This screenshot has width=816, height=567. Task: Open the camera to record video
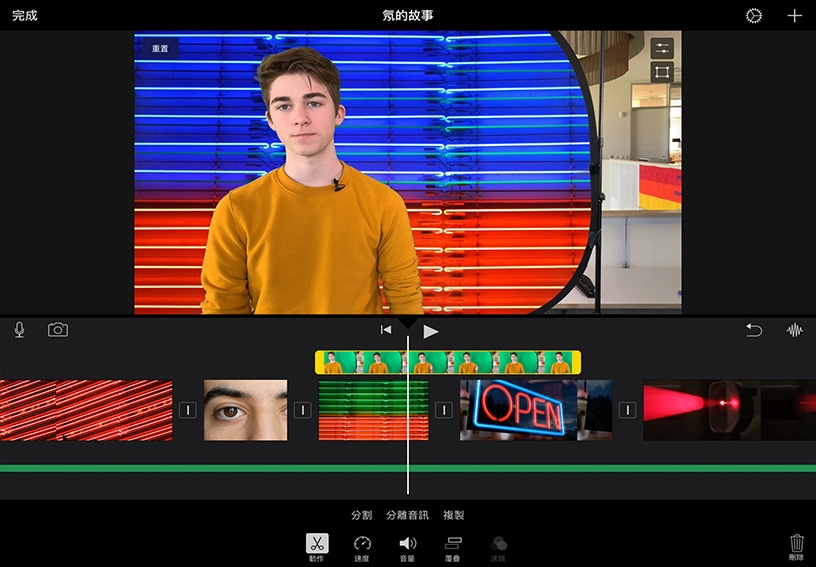pyautogui.click(x=58, y=330)
